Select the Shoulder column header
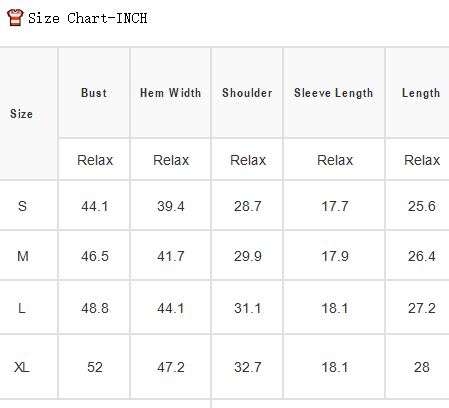The image size is (449, 408). tap(247, 93)
